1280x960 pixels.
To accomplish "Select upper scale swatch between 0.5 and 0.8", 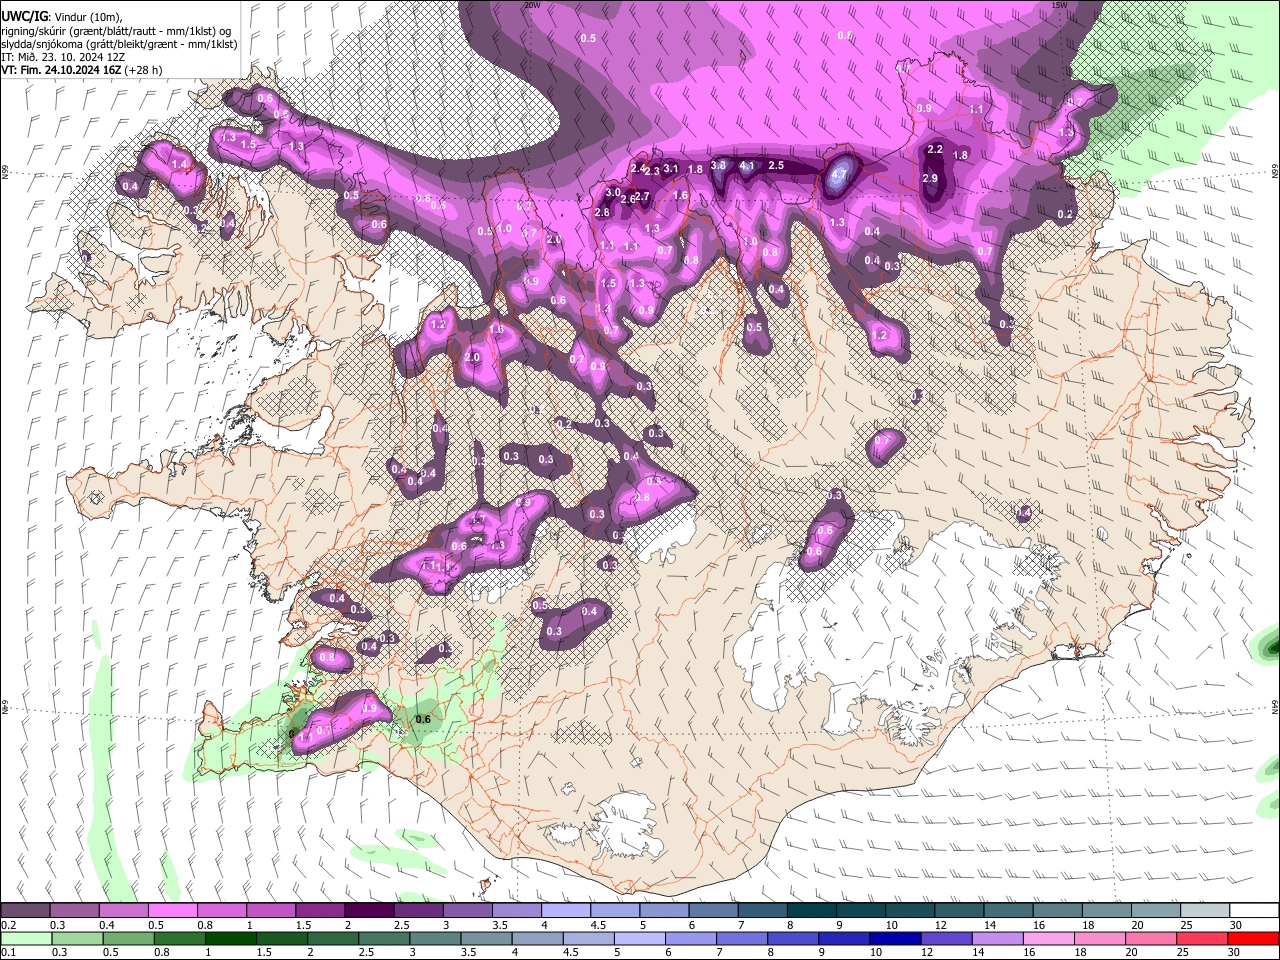I will pos(172,911).
